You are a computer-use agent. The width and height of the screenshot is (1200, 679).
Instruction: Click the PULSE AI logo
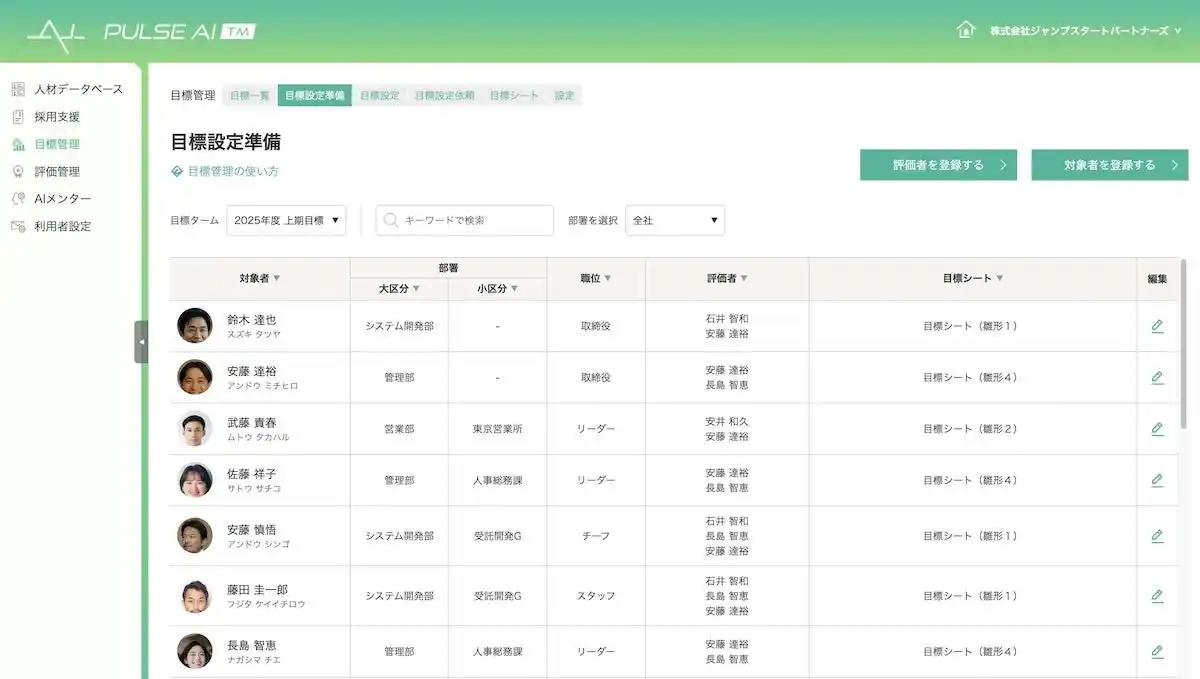click(x=141, y=32)
